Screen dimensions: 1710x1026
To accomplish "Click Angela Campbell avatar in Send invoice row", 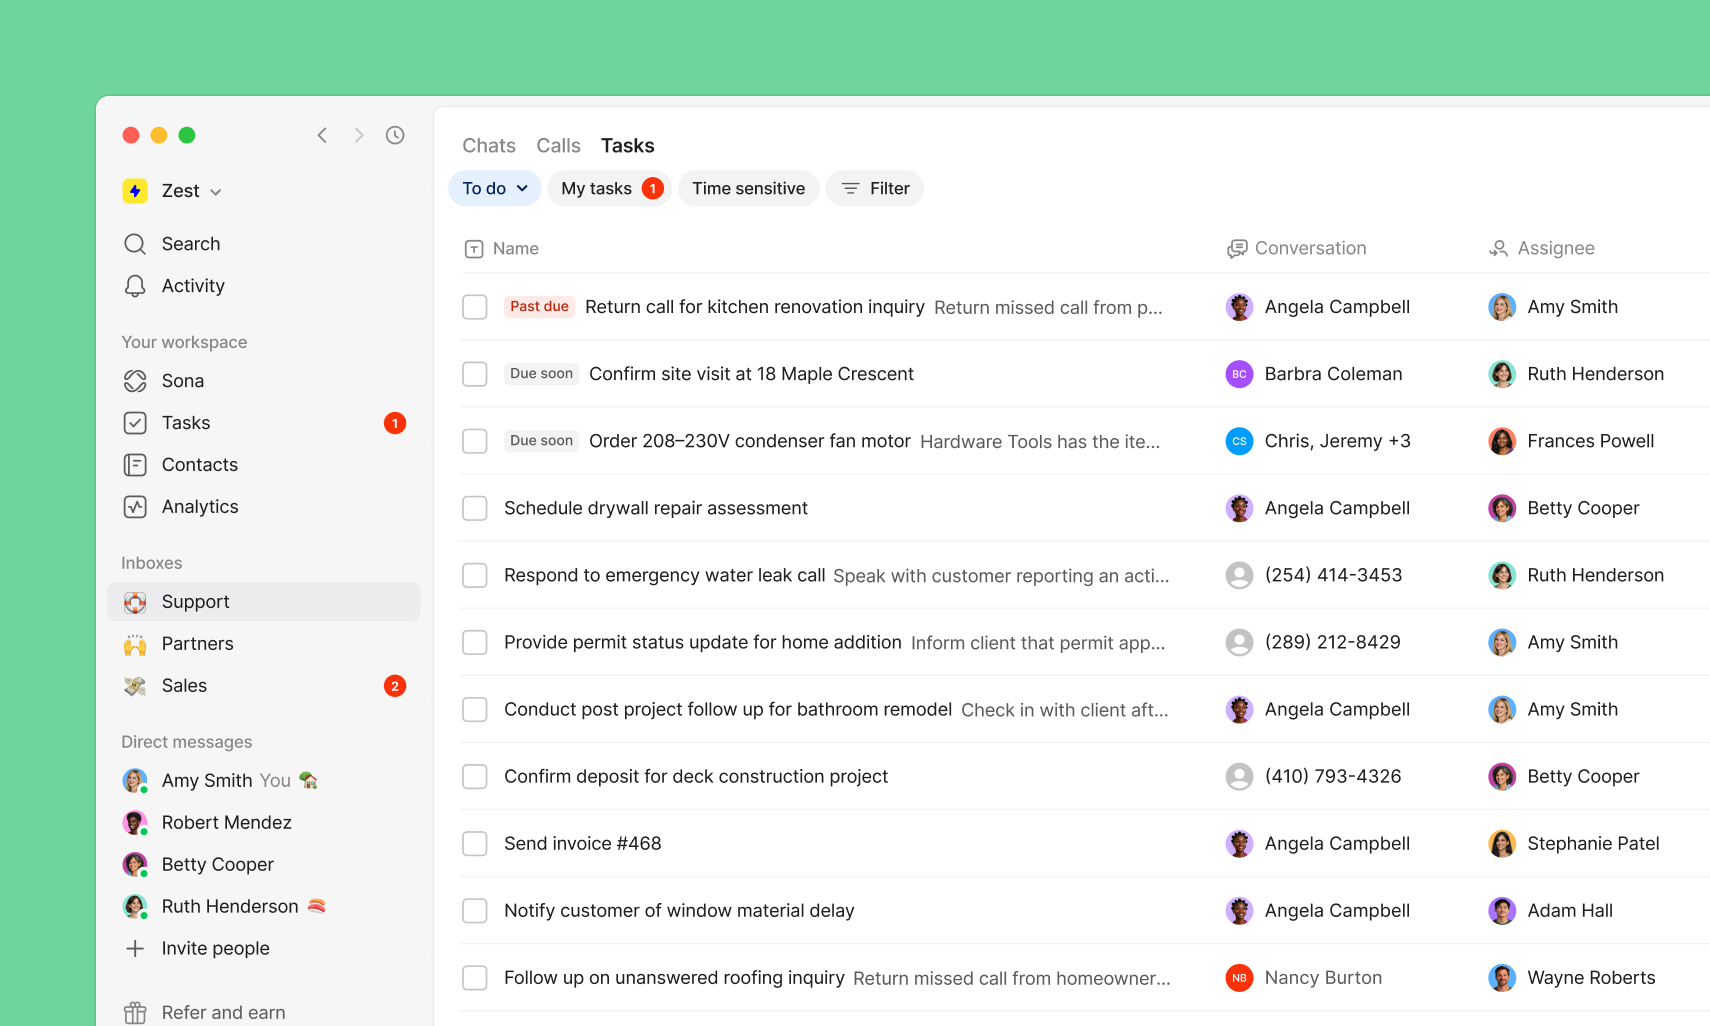I will (1239, 844).
